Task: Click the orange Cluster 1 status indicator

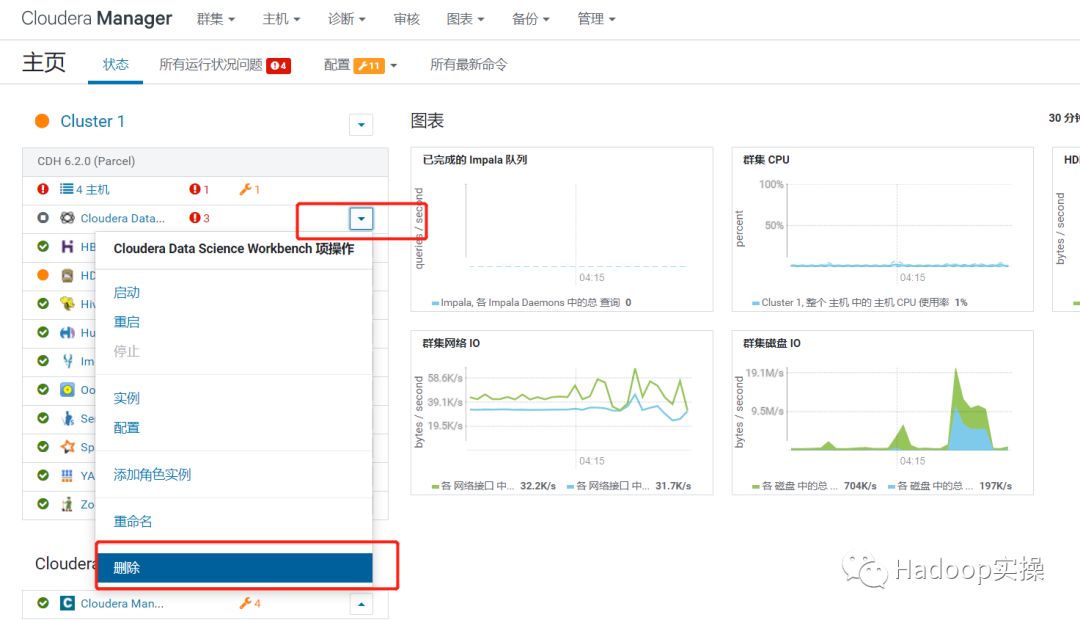Action: coord(42,121)
